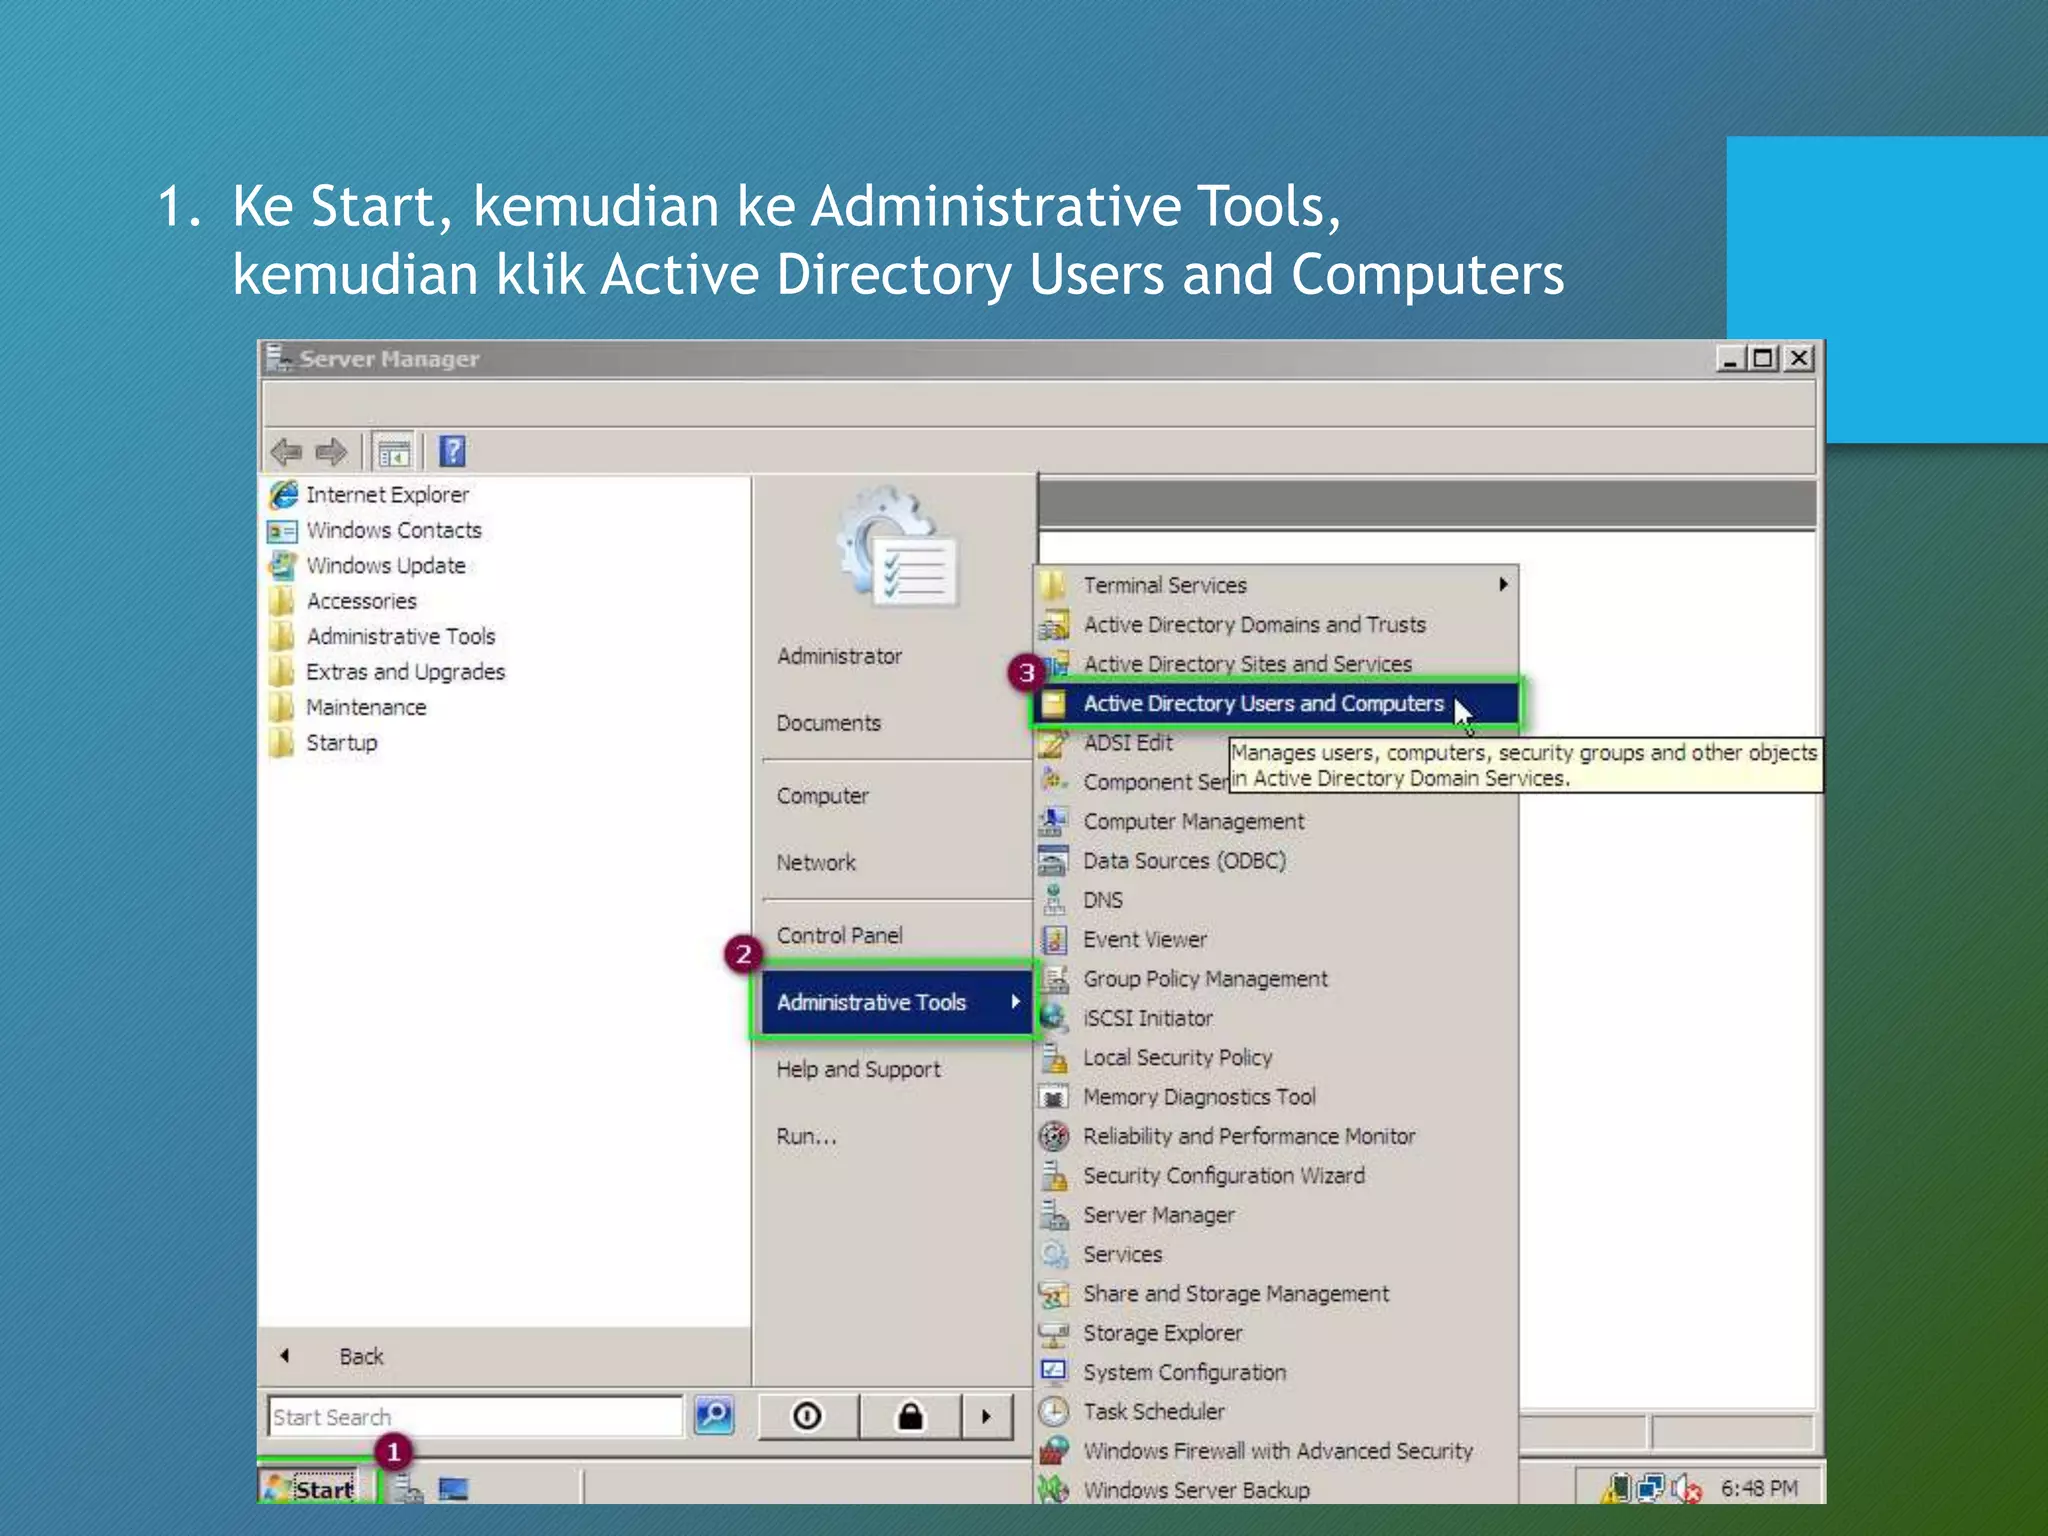
Task: Click the Windows Update icon
Action: coord(283,566)
